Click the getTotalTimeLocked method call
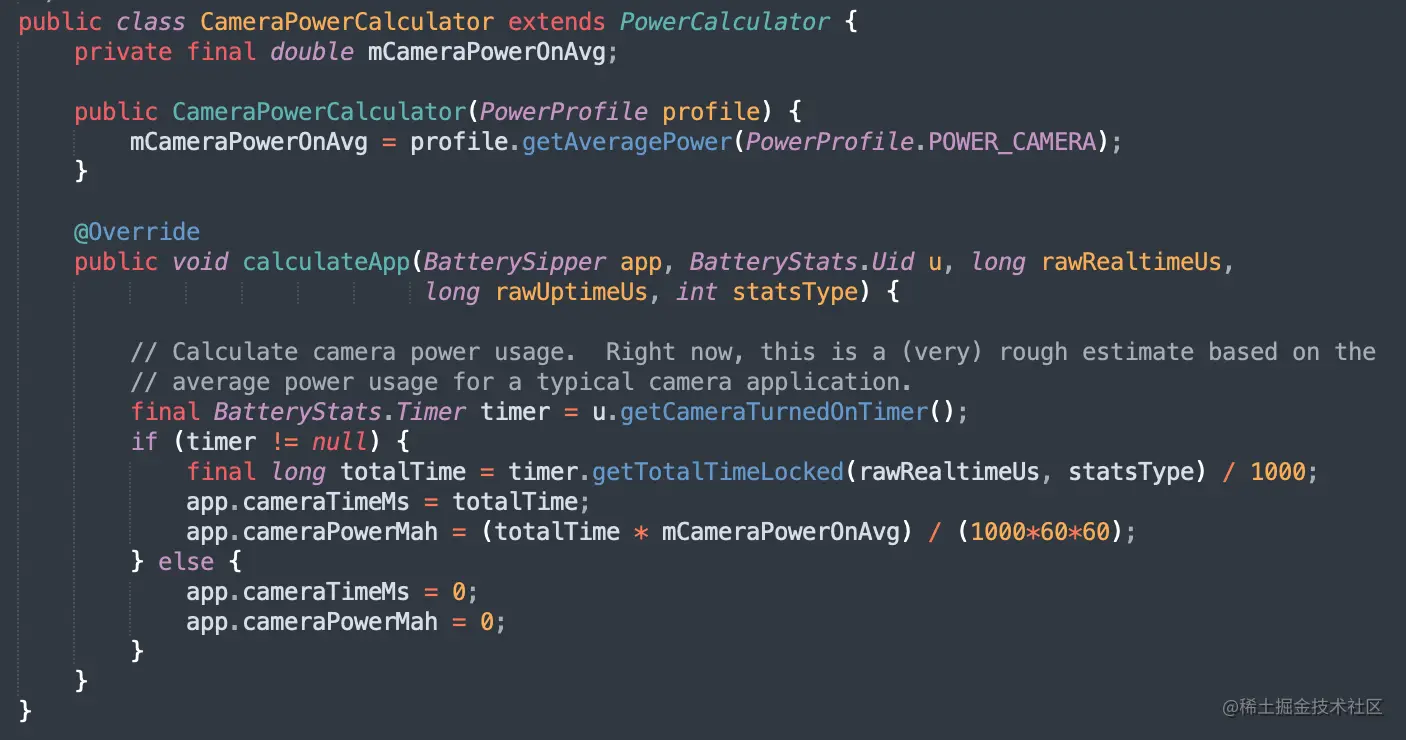Image resolution: width=1406 pixels, height=740 pixels. point(718,472)
